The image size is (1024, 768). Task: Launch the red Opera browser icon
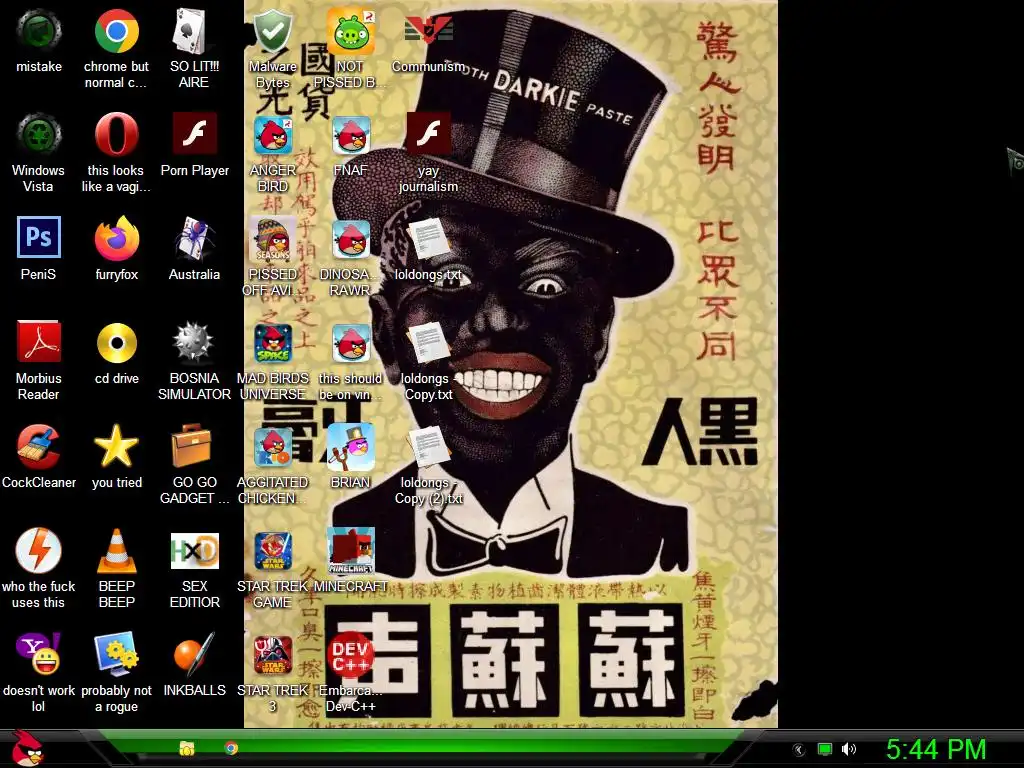(116, 135)
